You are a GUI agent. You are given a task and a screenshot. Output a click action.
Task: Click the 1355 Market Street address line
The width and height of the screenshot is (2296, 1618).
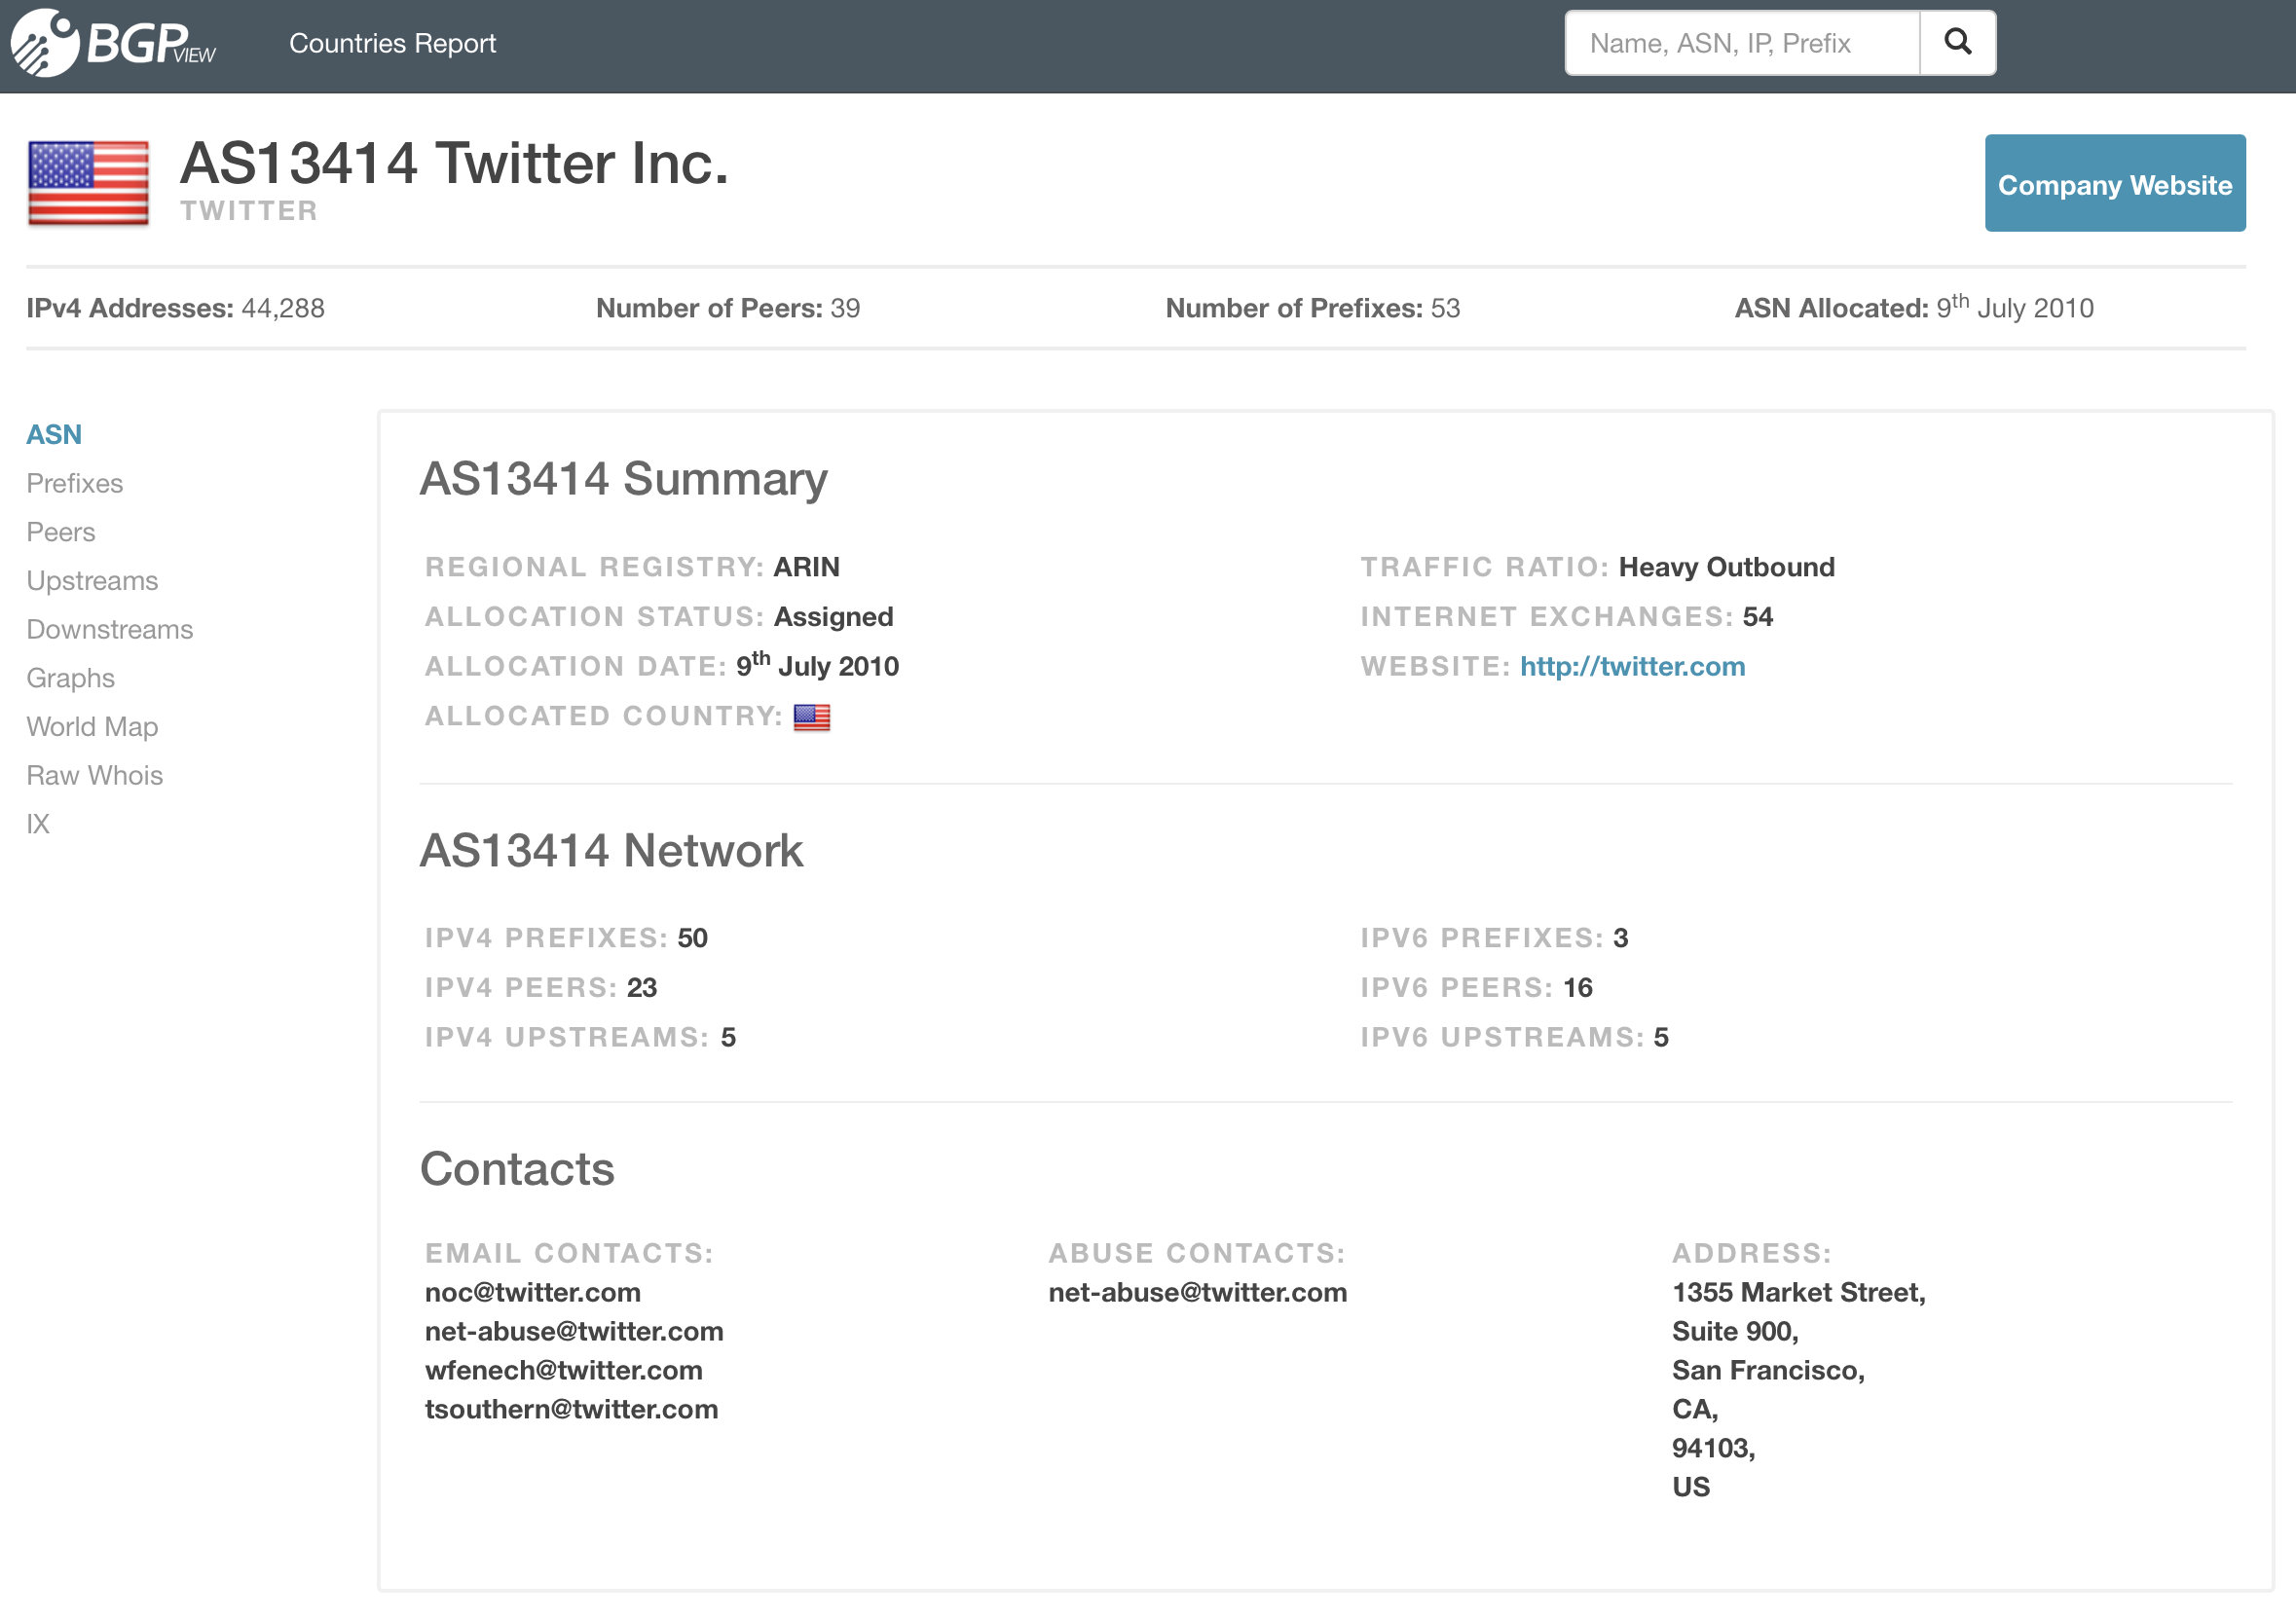[1798, 1292]
